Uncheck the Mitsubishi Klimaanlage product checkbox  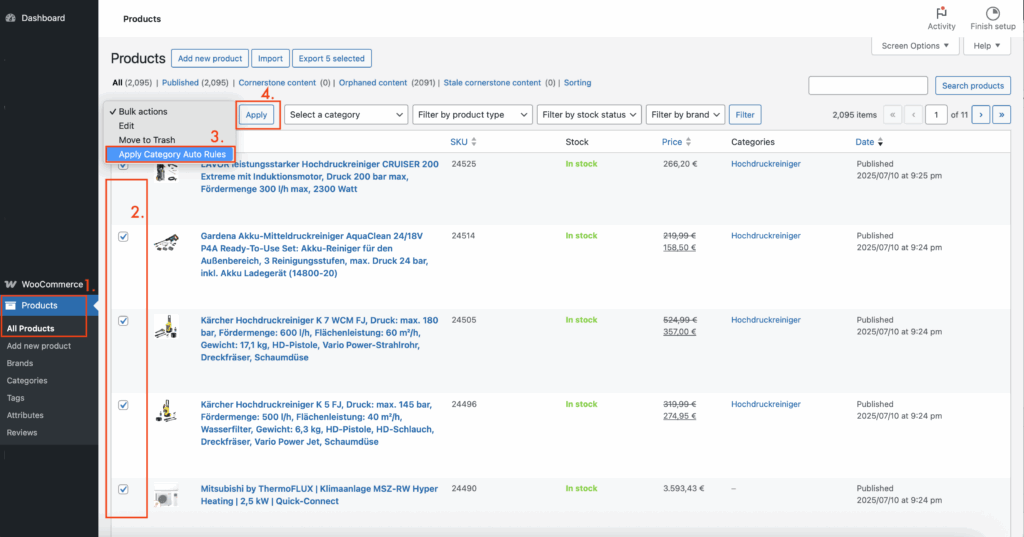click(x=123, y=489)
